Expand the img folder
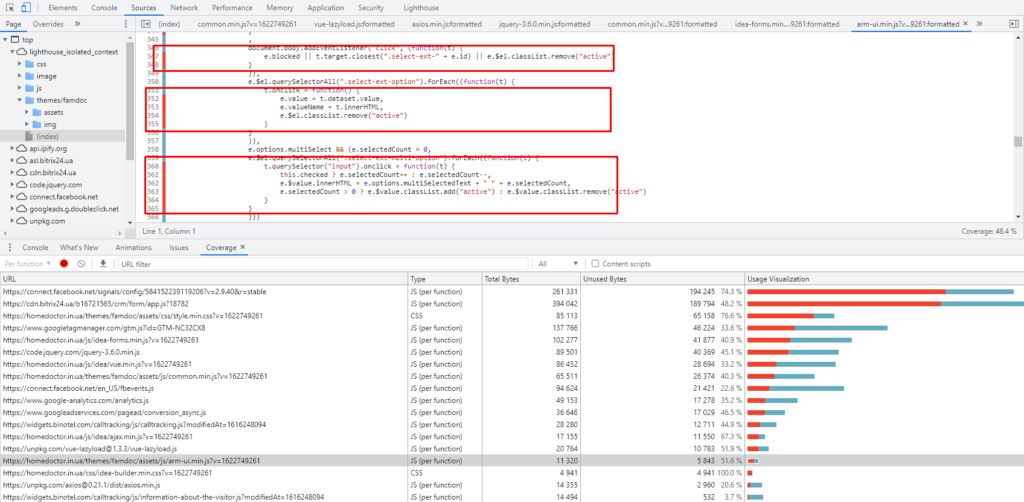 coord(27,125)
